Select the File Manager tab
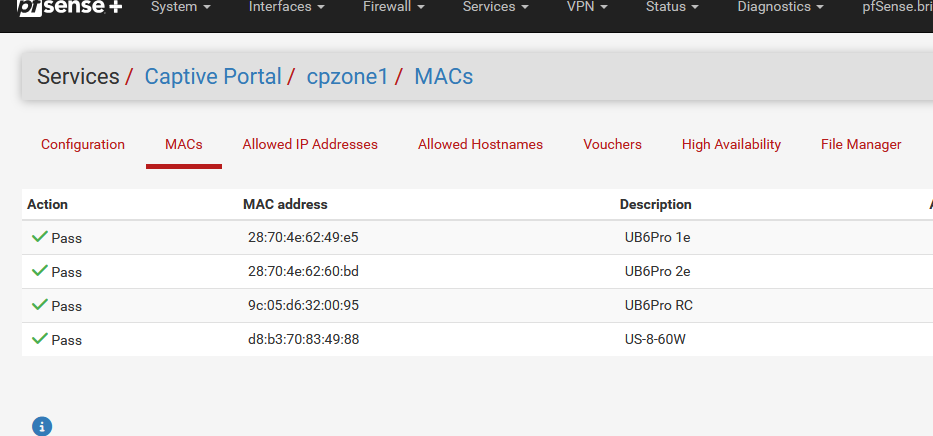Image resolution: width=933 pixels, height=436 pixels. [861, 144]
